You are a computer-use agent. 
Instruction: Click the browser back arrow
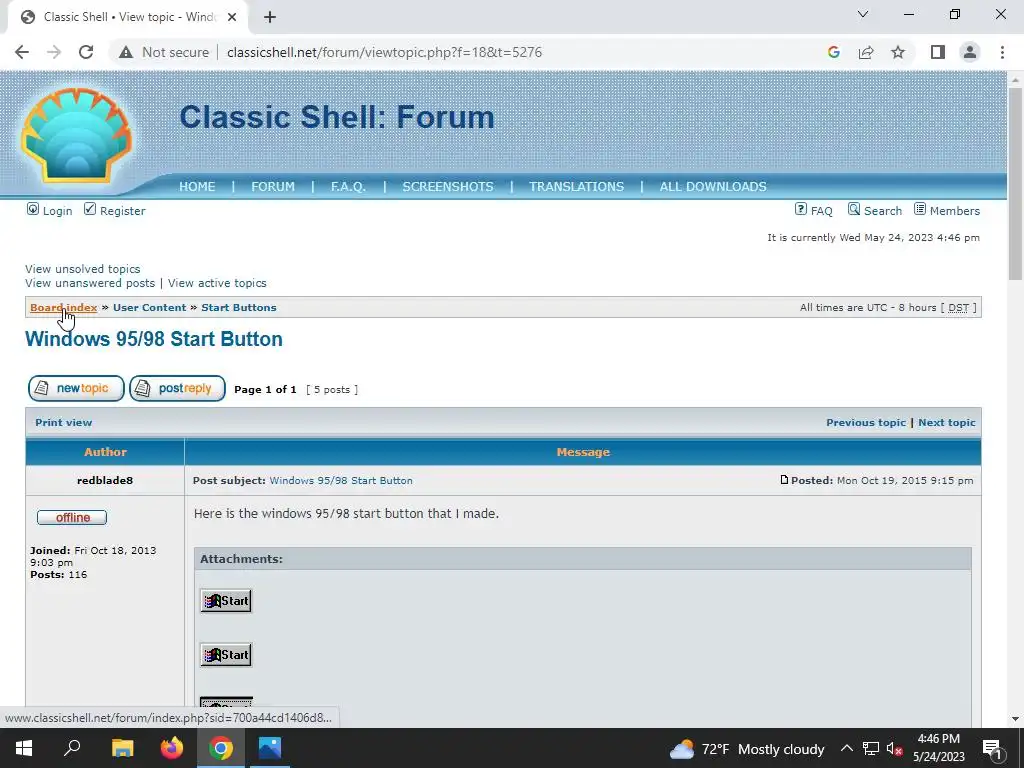click(22, 52)
